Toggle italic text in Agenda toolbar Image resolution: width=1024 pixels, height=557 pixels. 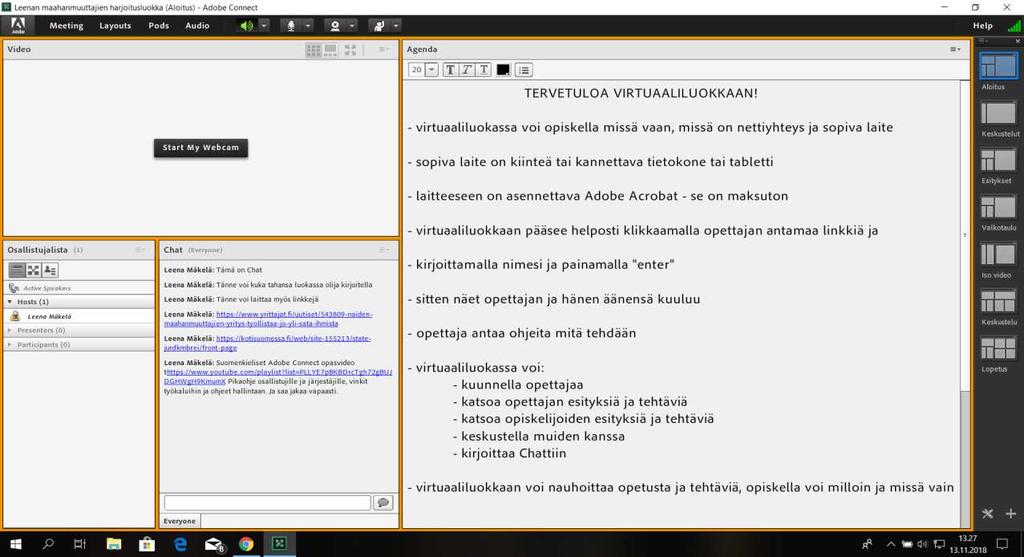[x=467, y=70]
